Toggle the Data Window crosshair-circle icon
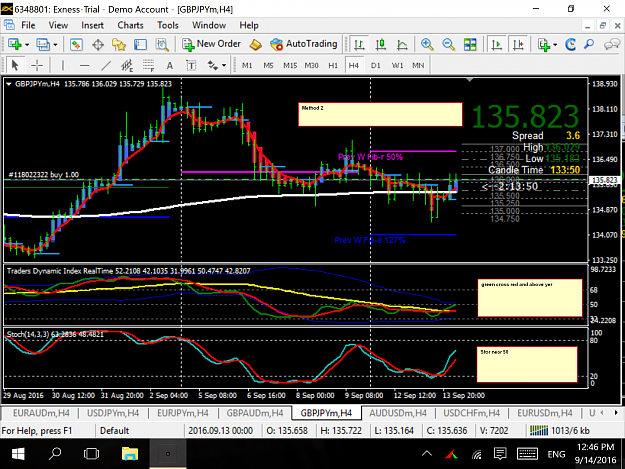 point(98,45)
